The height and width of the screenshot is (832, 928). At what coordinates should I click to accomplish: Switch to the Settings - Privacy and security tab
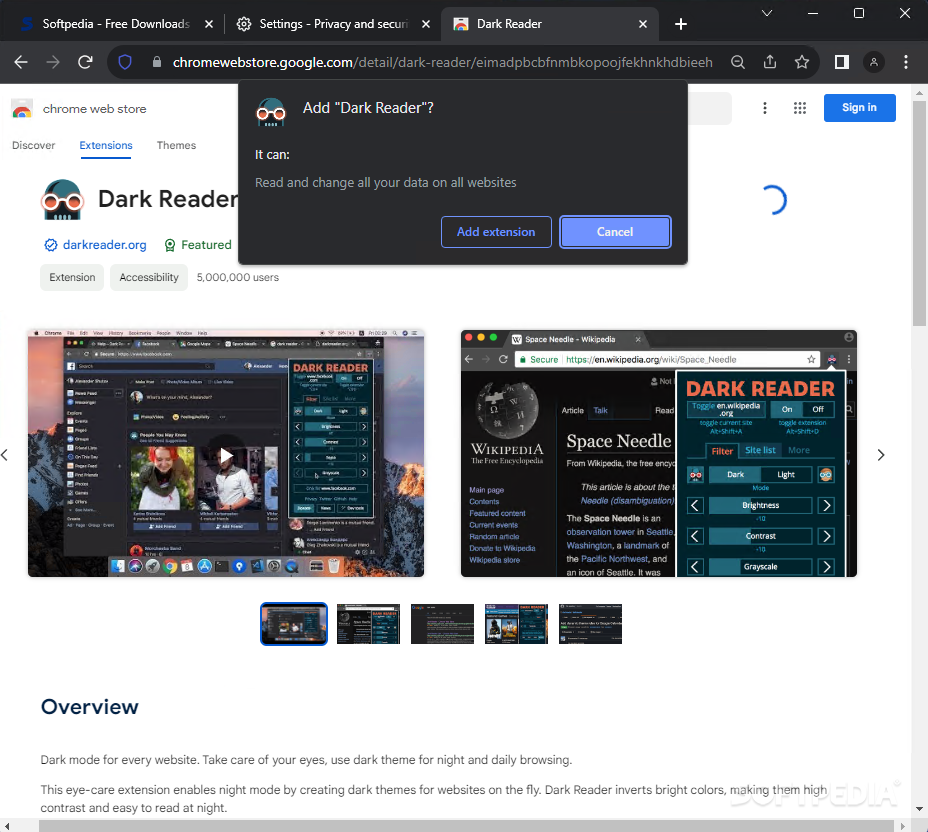[x=333, y=24]
